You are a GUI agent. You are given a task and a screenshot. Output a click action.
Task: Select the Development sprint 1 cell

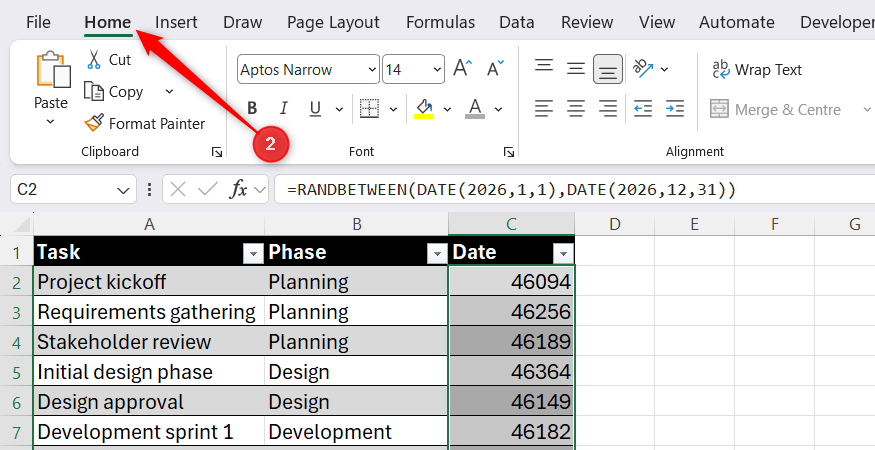point(148,432)
